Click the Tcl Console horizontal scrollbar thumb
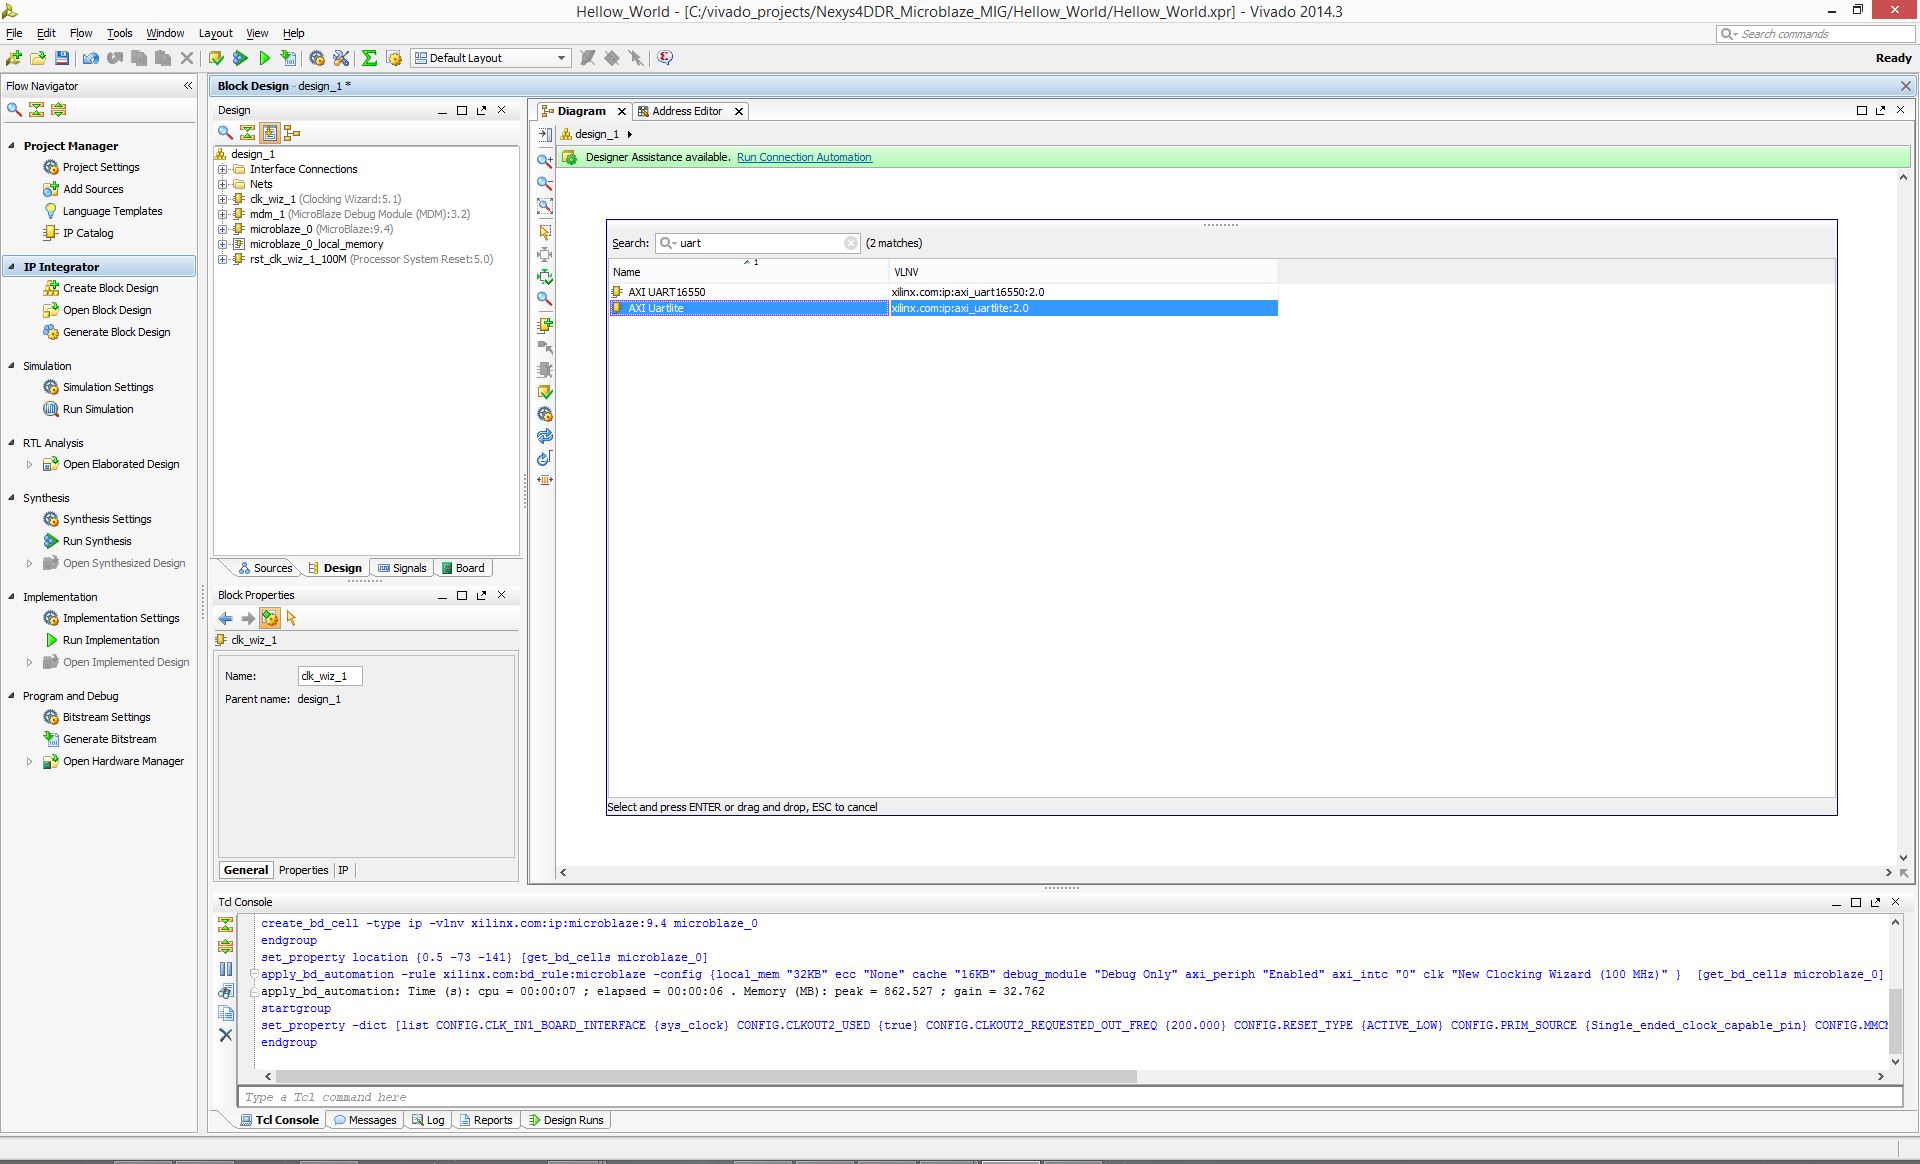1920x1164 pixels. coord(705,1077)
